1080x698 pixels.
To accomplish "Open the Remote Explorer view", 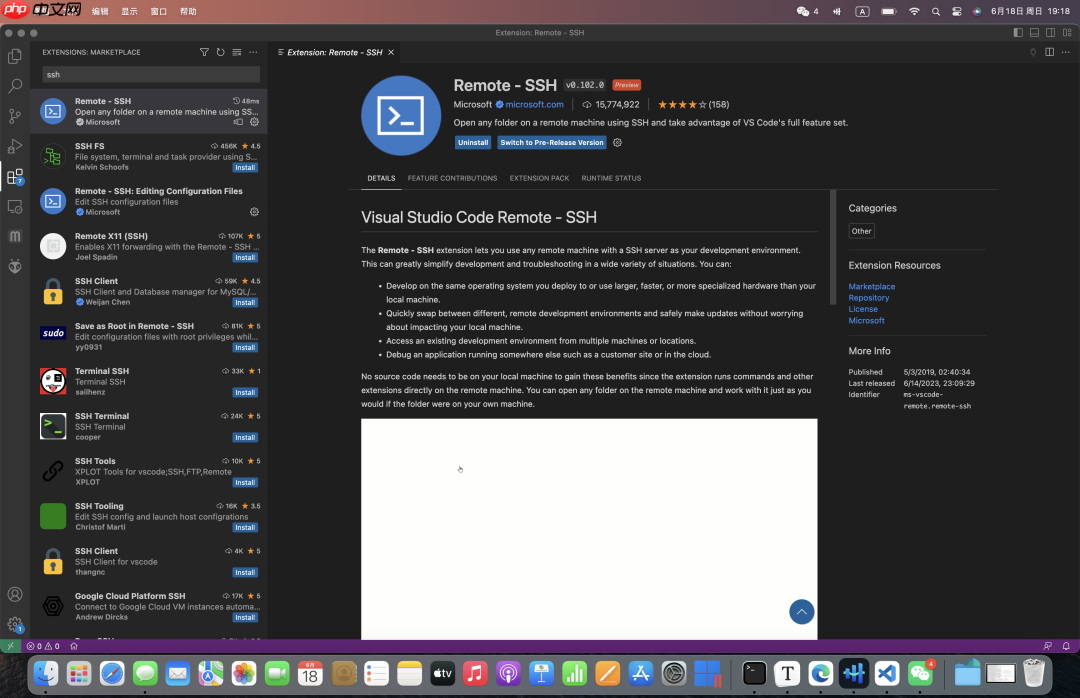I will click(14, 207).
